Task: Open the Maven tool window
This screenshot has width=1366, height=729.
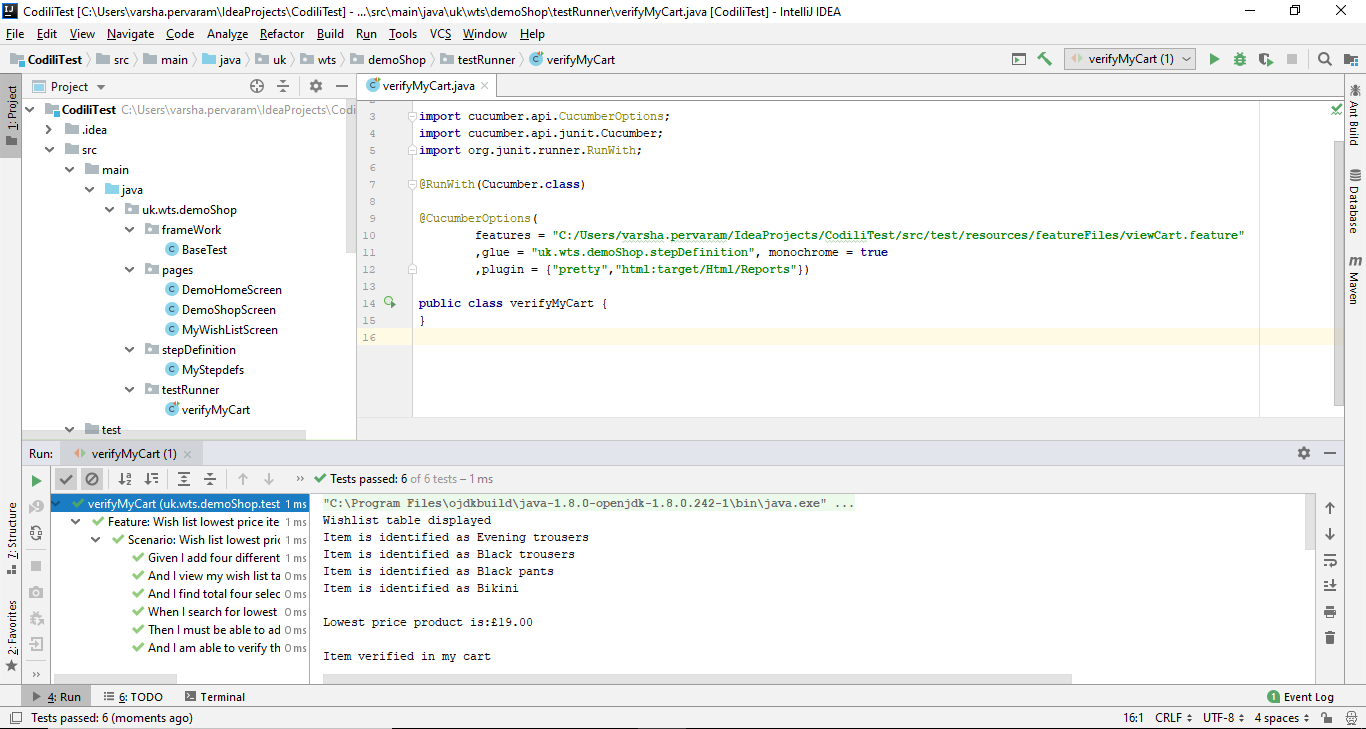Action: [x=1354, y=280]
